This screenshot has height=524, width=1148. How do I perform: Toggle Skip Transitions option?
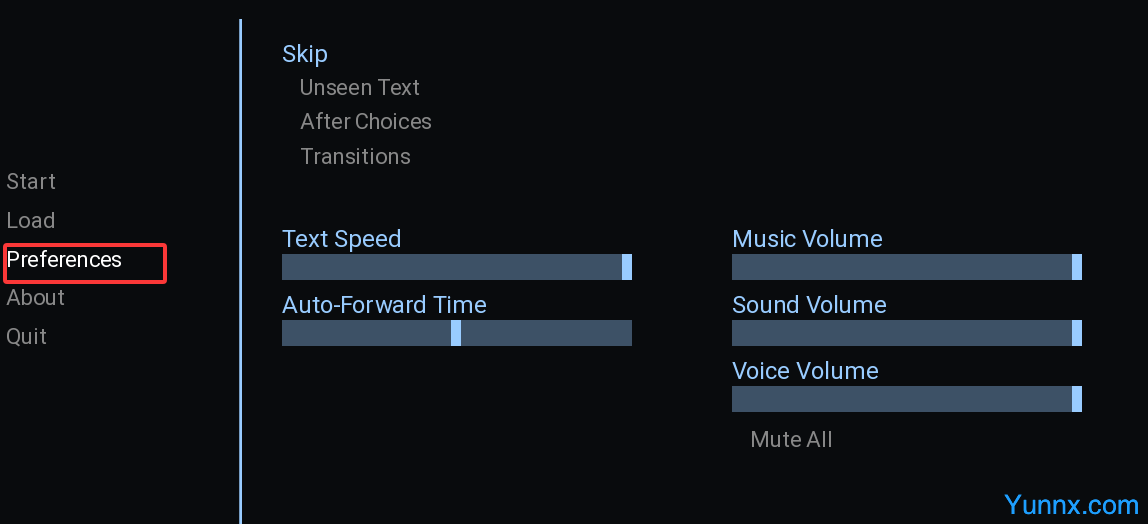355,157
